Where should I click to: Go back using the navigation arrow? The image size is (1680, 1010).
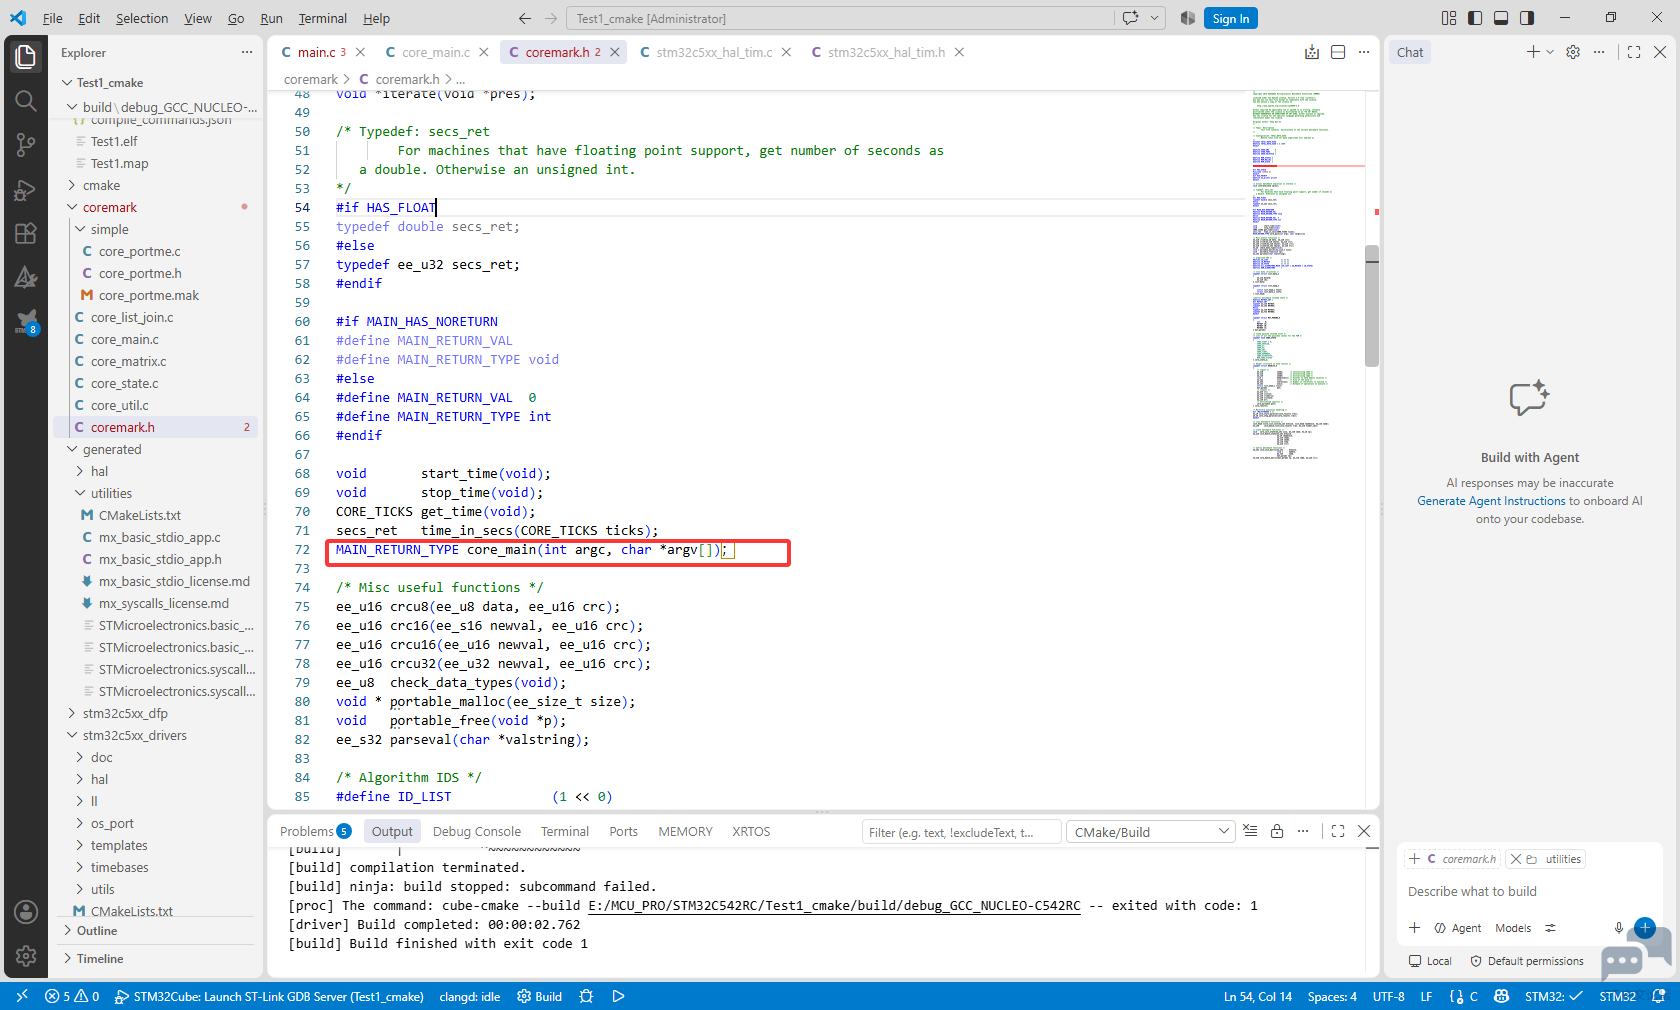[525, 18]
